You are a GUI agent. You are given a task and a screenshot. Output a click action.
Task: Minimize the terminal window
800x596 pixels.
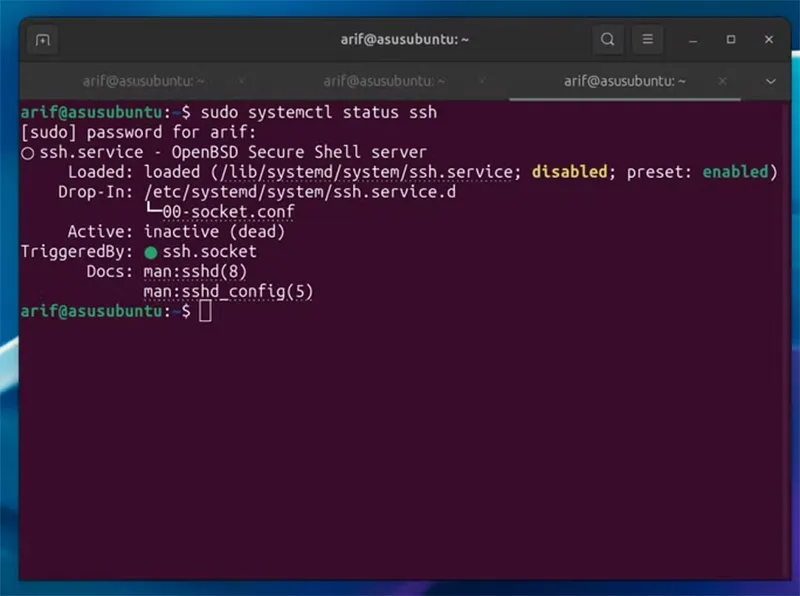point(693,39)
